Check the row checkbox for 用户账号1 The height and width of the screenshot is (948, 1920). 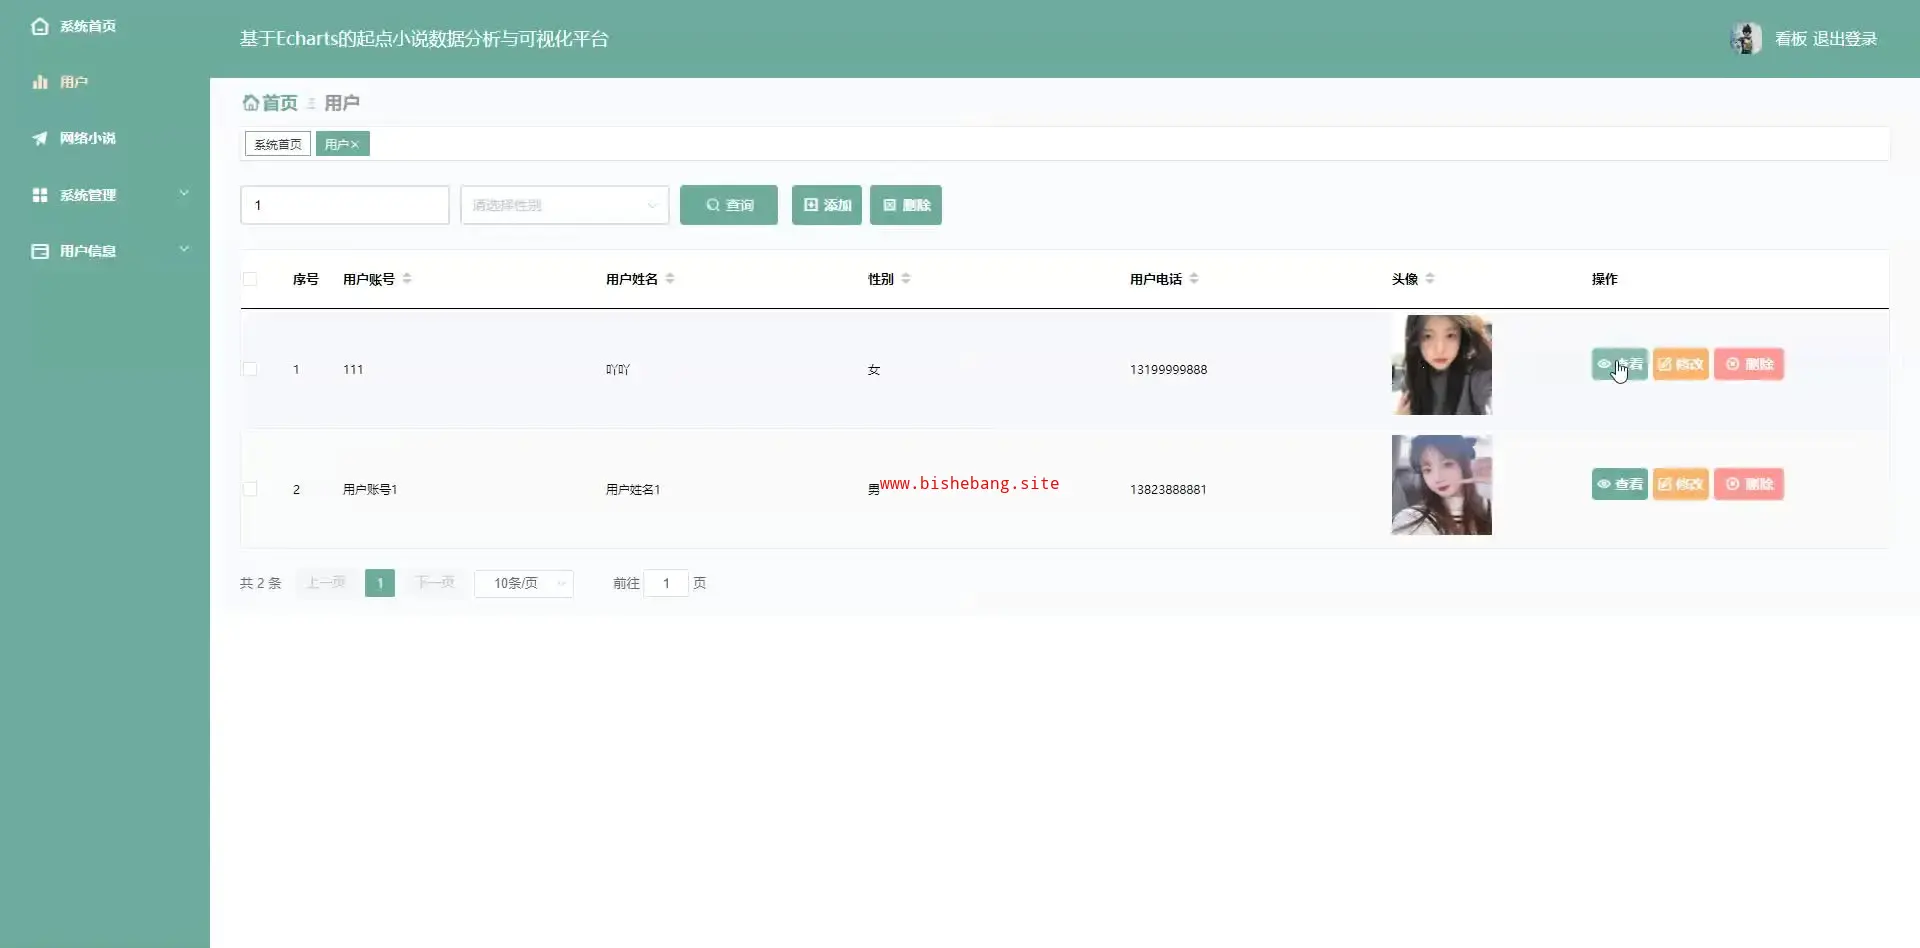[x=250, y=489]
